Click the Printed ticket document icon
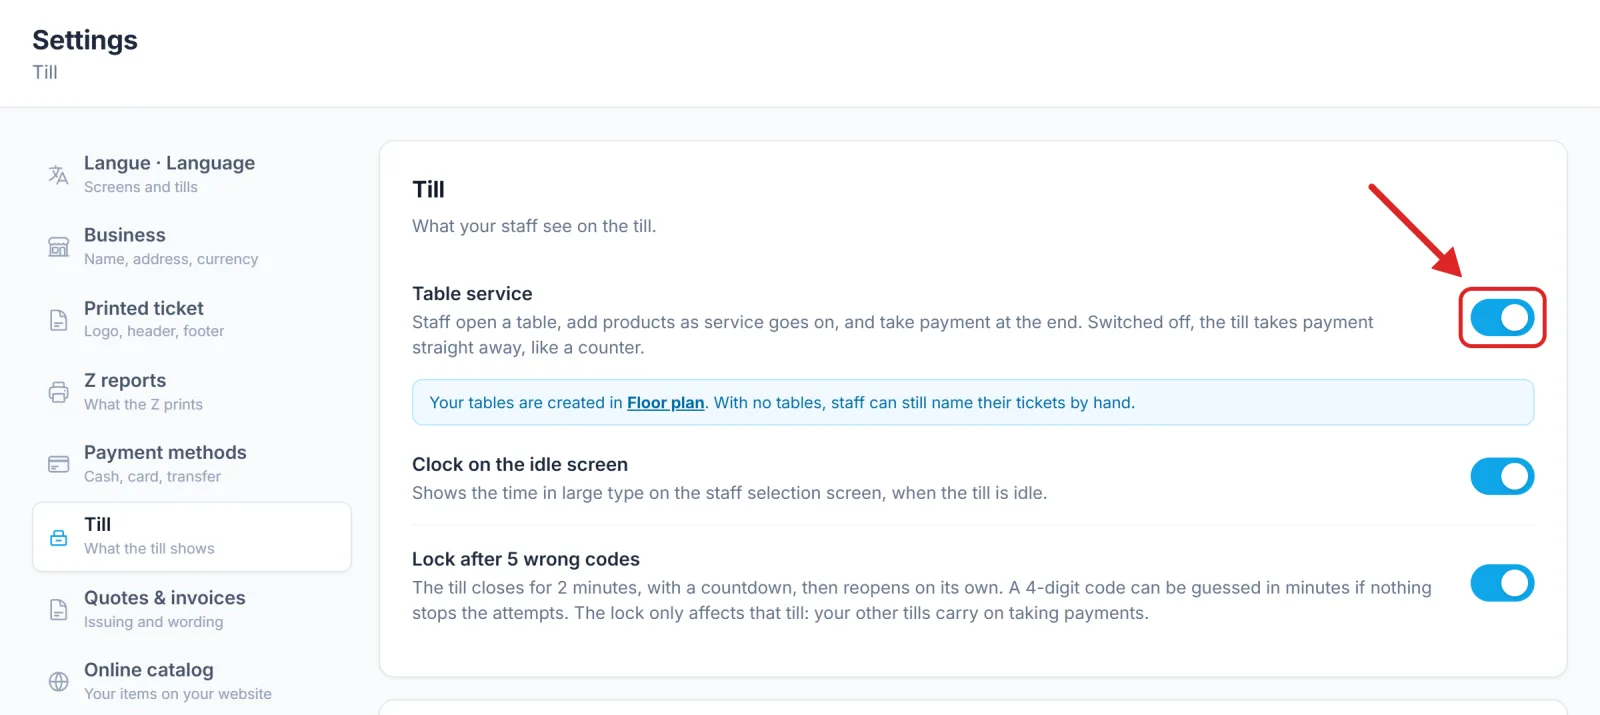This screenshot has width=1600, height=715. [59, 320]
